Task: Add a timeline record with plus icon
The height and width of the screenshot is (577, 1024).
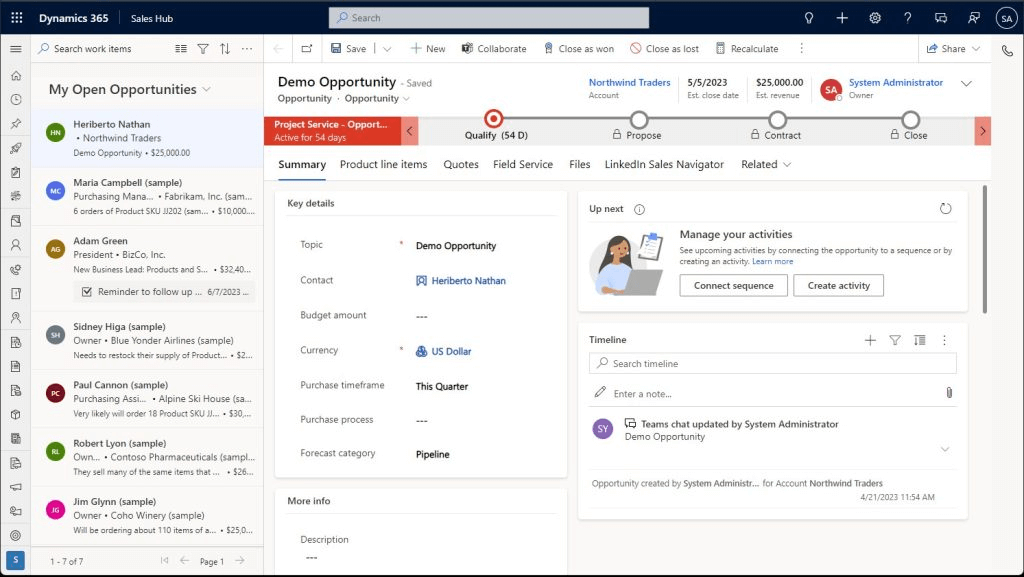Action: 870,340
